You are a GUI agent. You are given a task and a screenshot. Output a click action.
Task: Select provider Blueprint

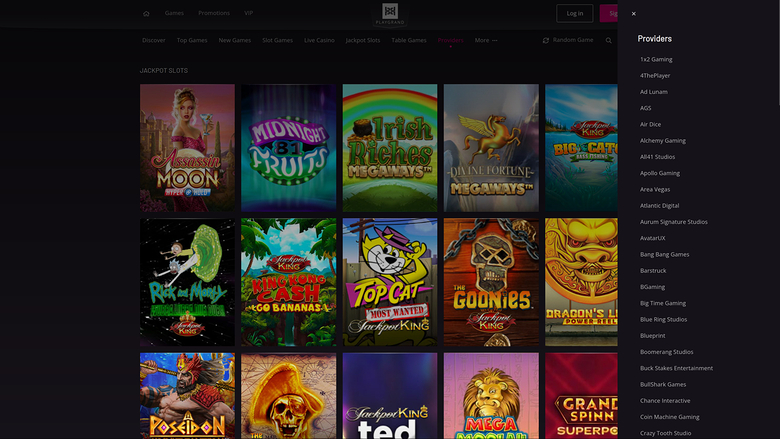pos(653,336)
